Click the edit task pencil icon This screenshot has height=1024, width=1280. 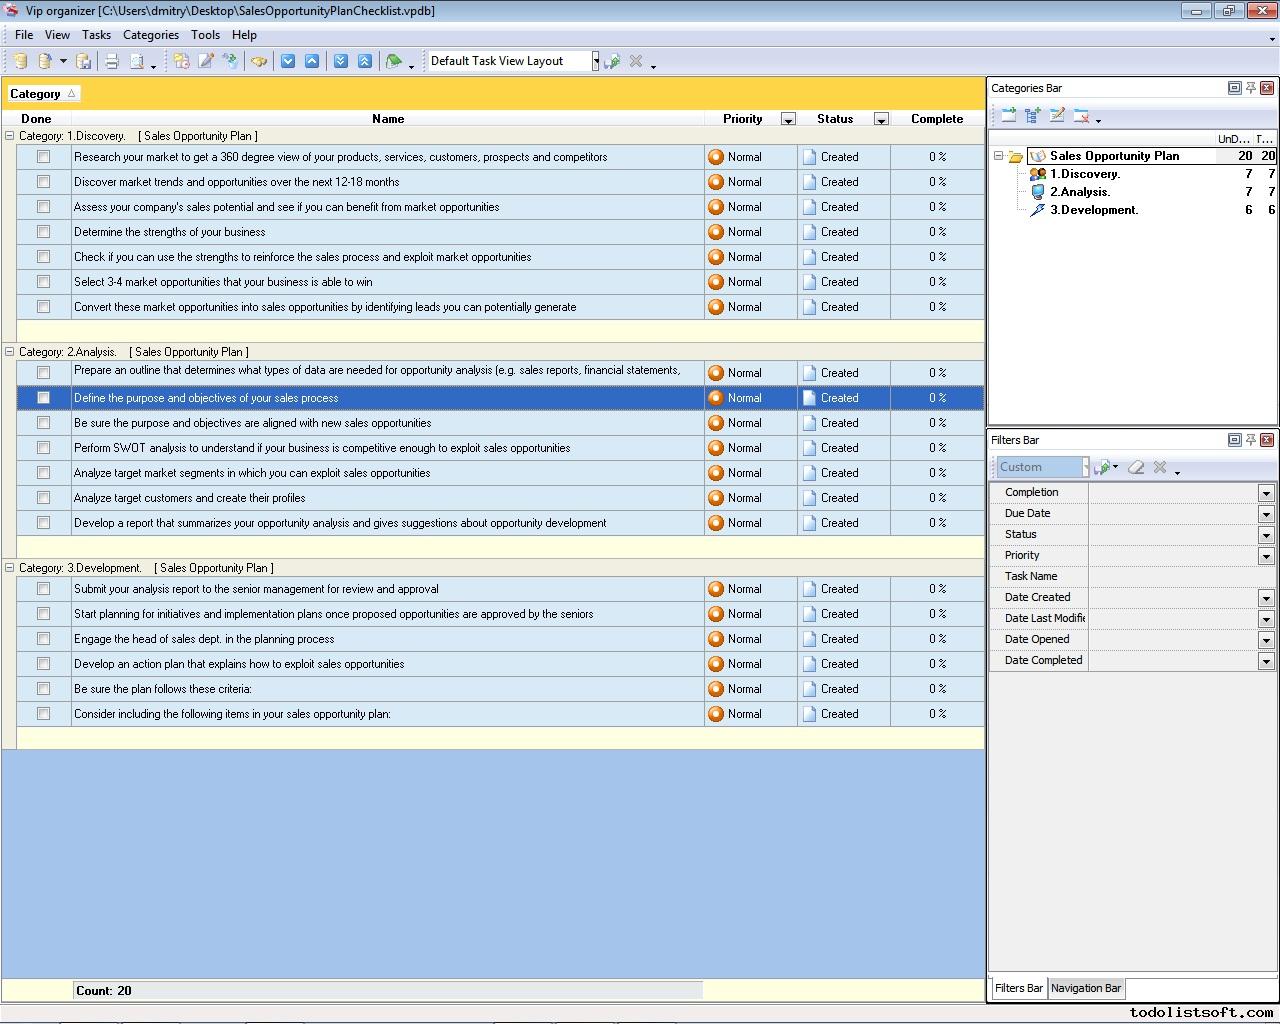point(206,61)
